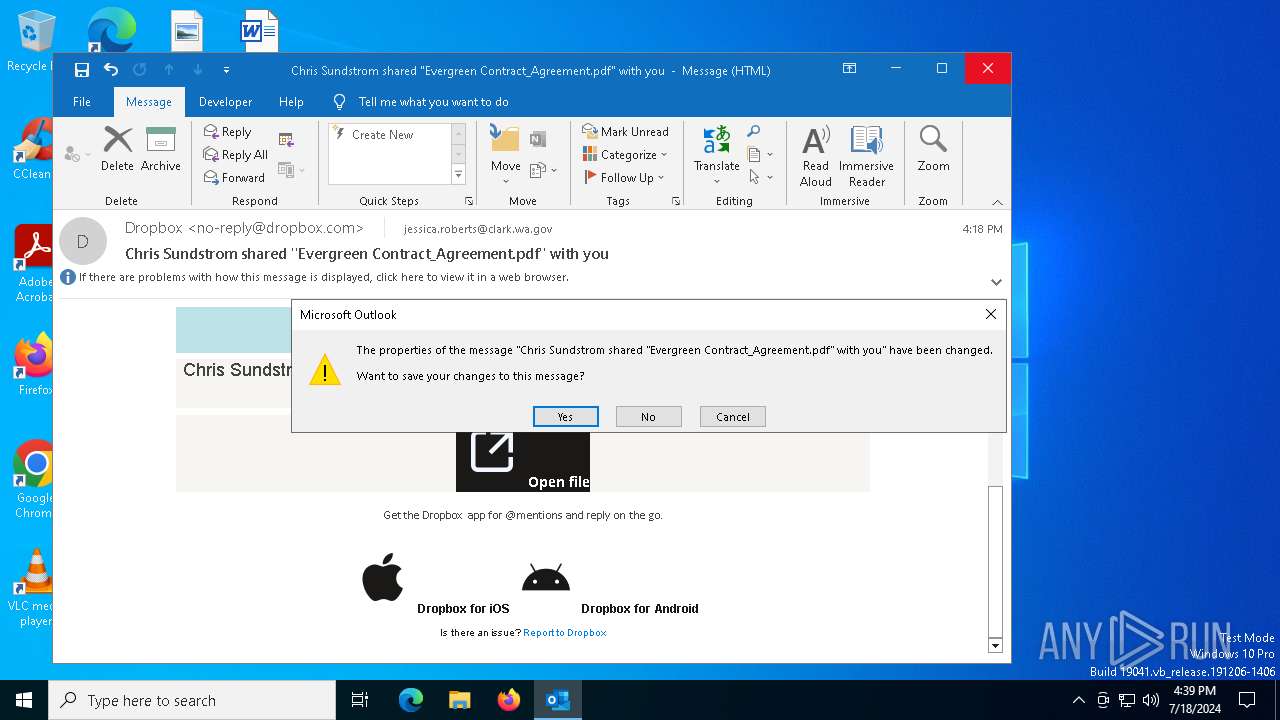
Task: Click the view in web browser info bar
Action: pyautogui.click(x=323, y=277)
